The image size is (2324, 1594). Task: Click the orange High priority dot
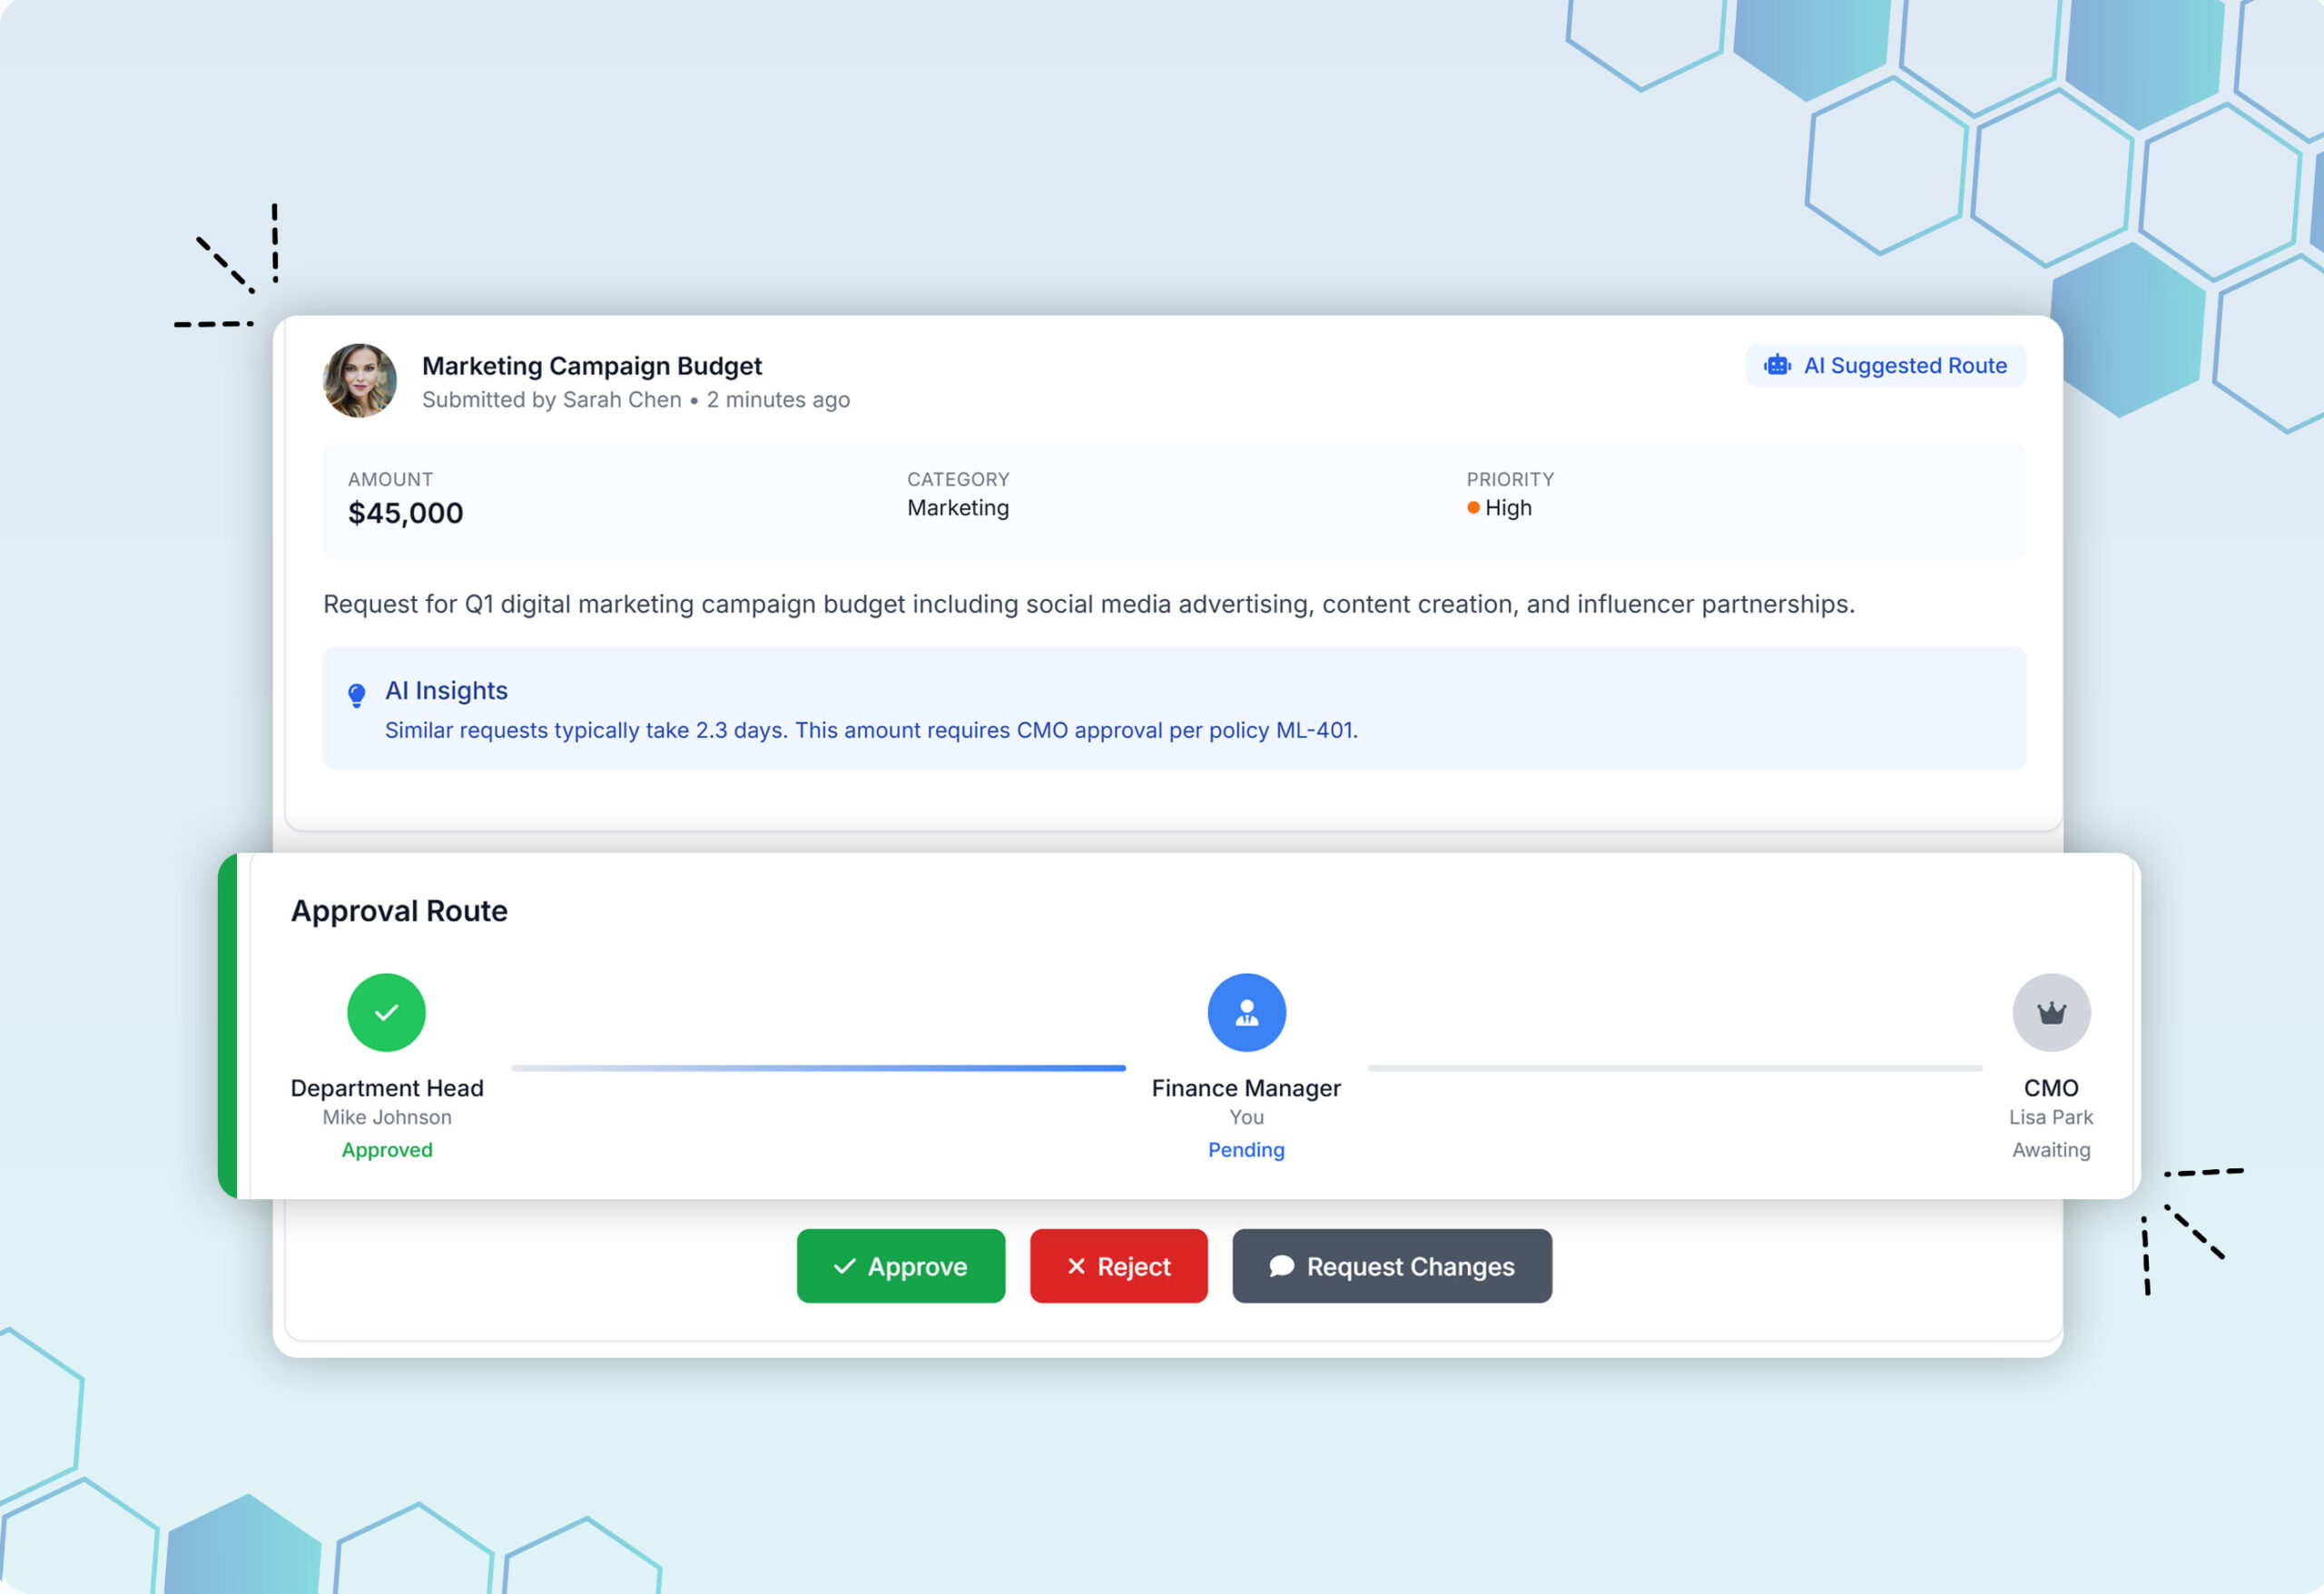tap(1473, 508)
